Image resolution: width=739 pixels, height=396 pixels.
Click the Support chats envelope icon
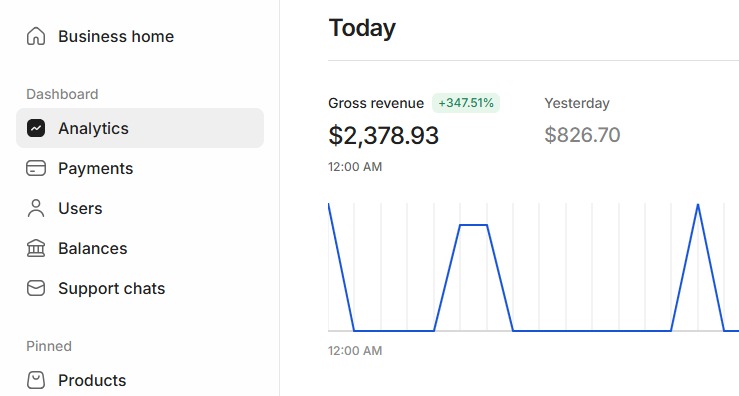[x=36, y=288]
